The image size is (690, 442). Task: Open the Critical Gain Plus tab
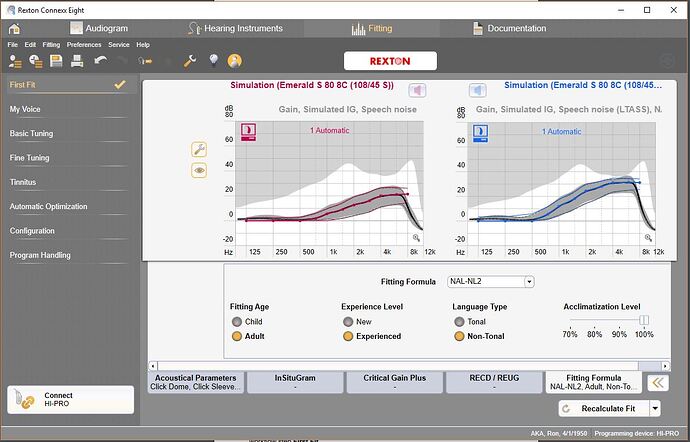pyautogui.click(x=395, y=382)
